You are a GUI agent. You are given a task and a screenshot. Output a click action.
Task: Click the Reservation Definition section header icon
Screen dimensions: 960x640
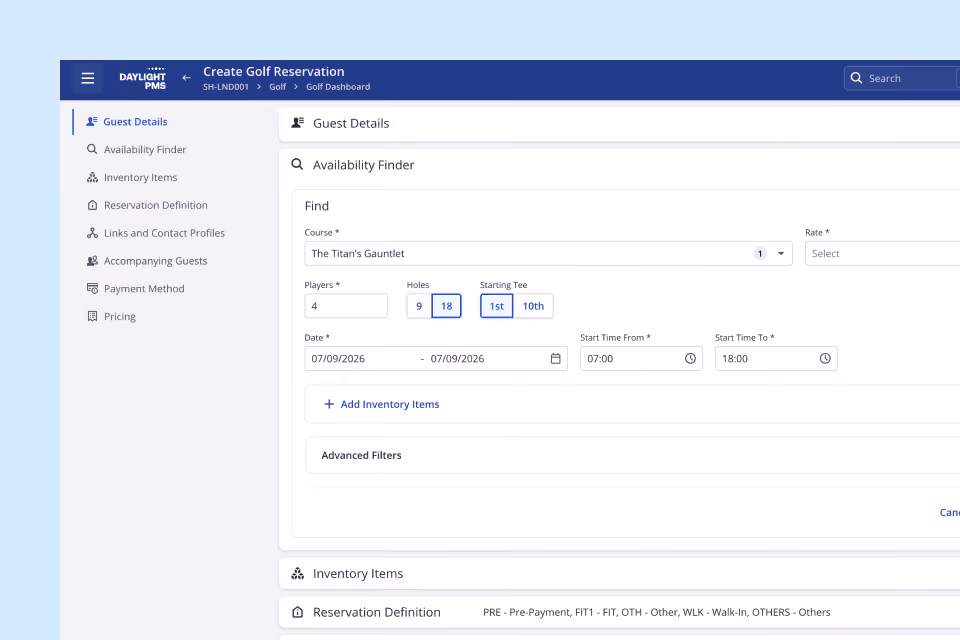[298, 612]
